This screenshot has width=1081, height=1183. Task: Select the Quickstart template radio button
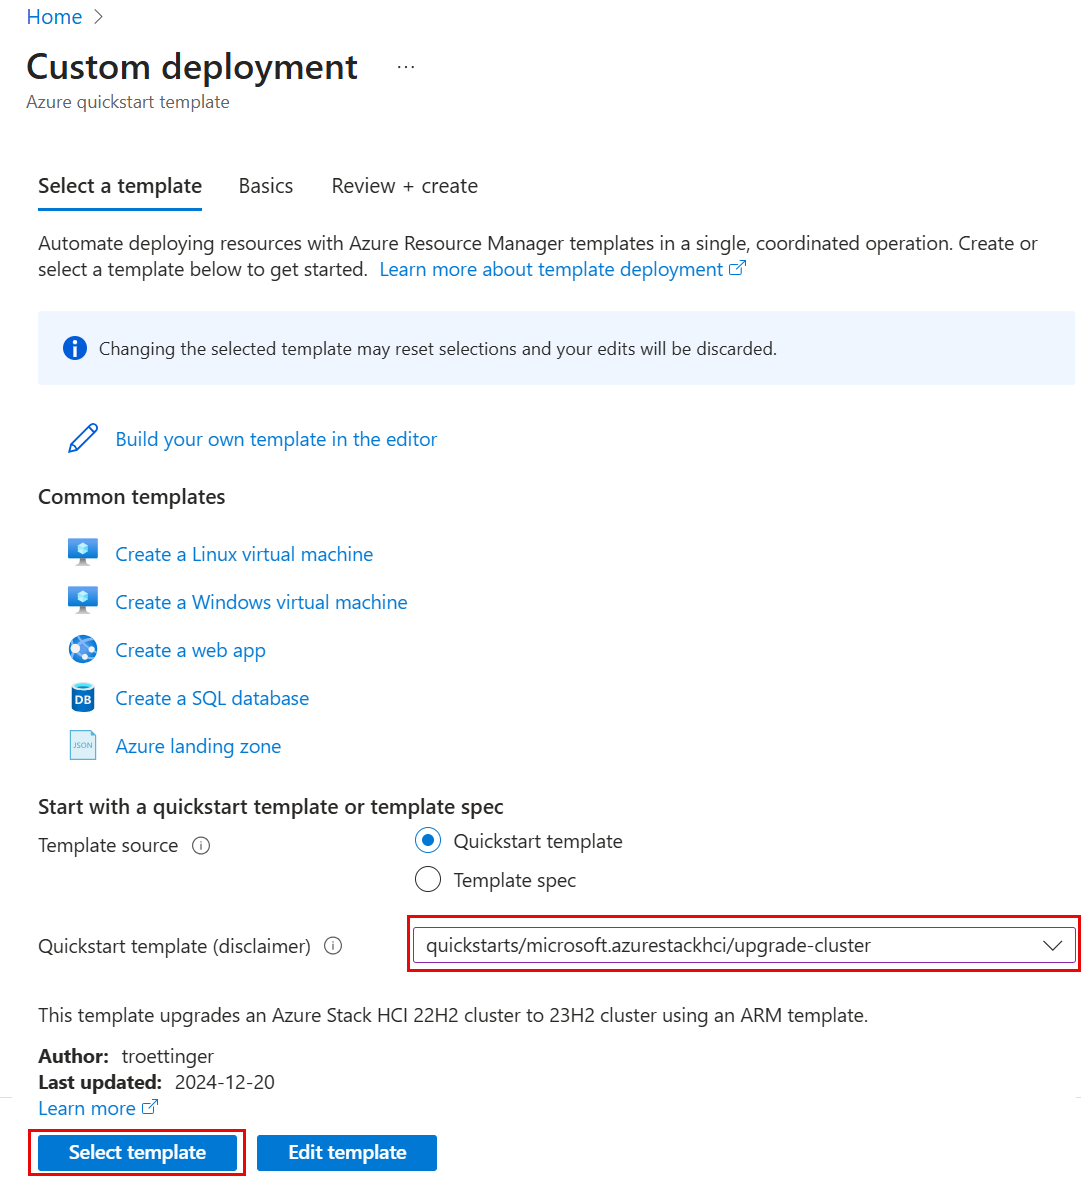click(428, 841)
